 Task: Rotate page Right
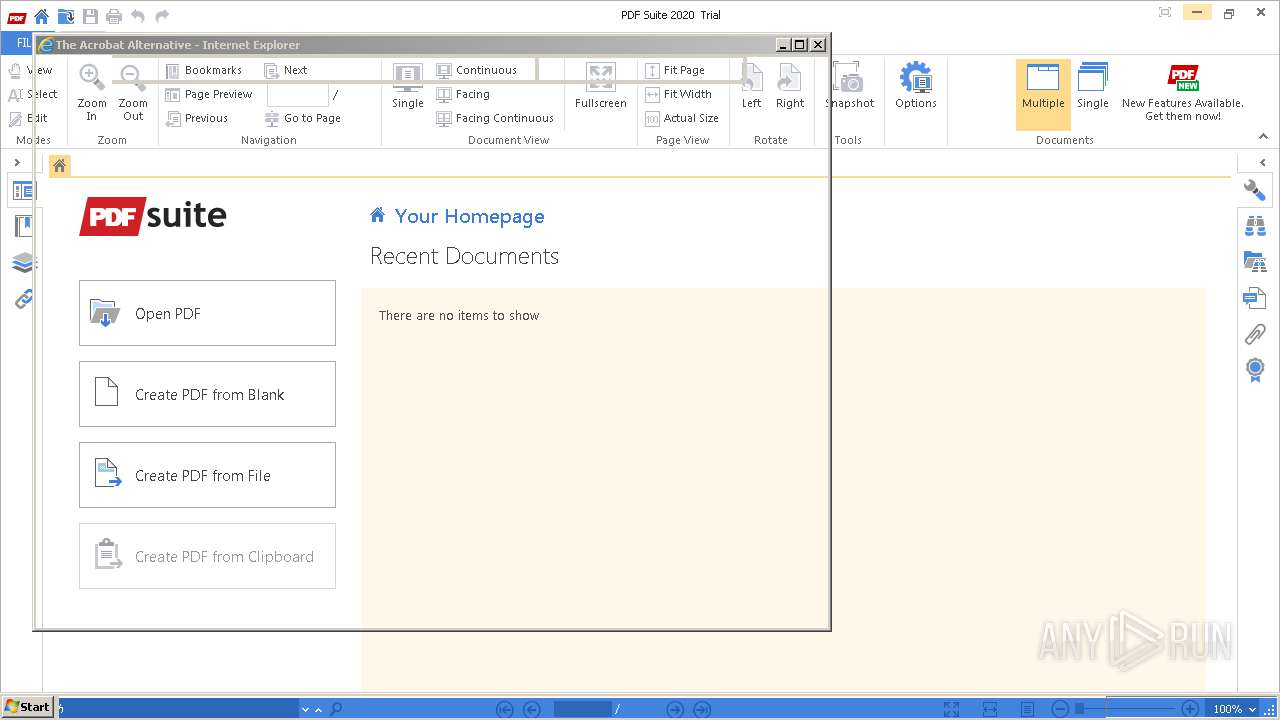click(x=790, y=87)
